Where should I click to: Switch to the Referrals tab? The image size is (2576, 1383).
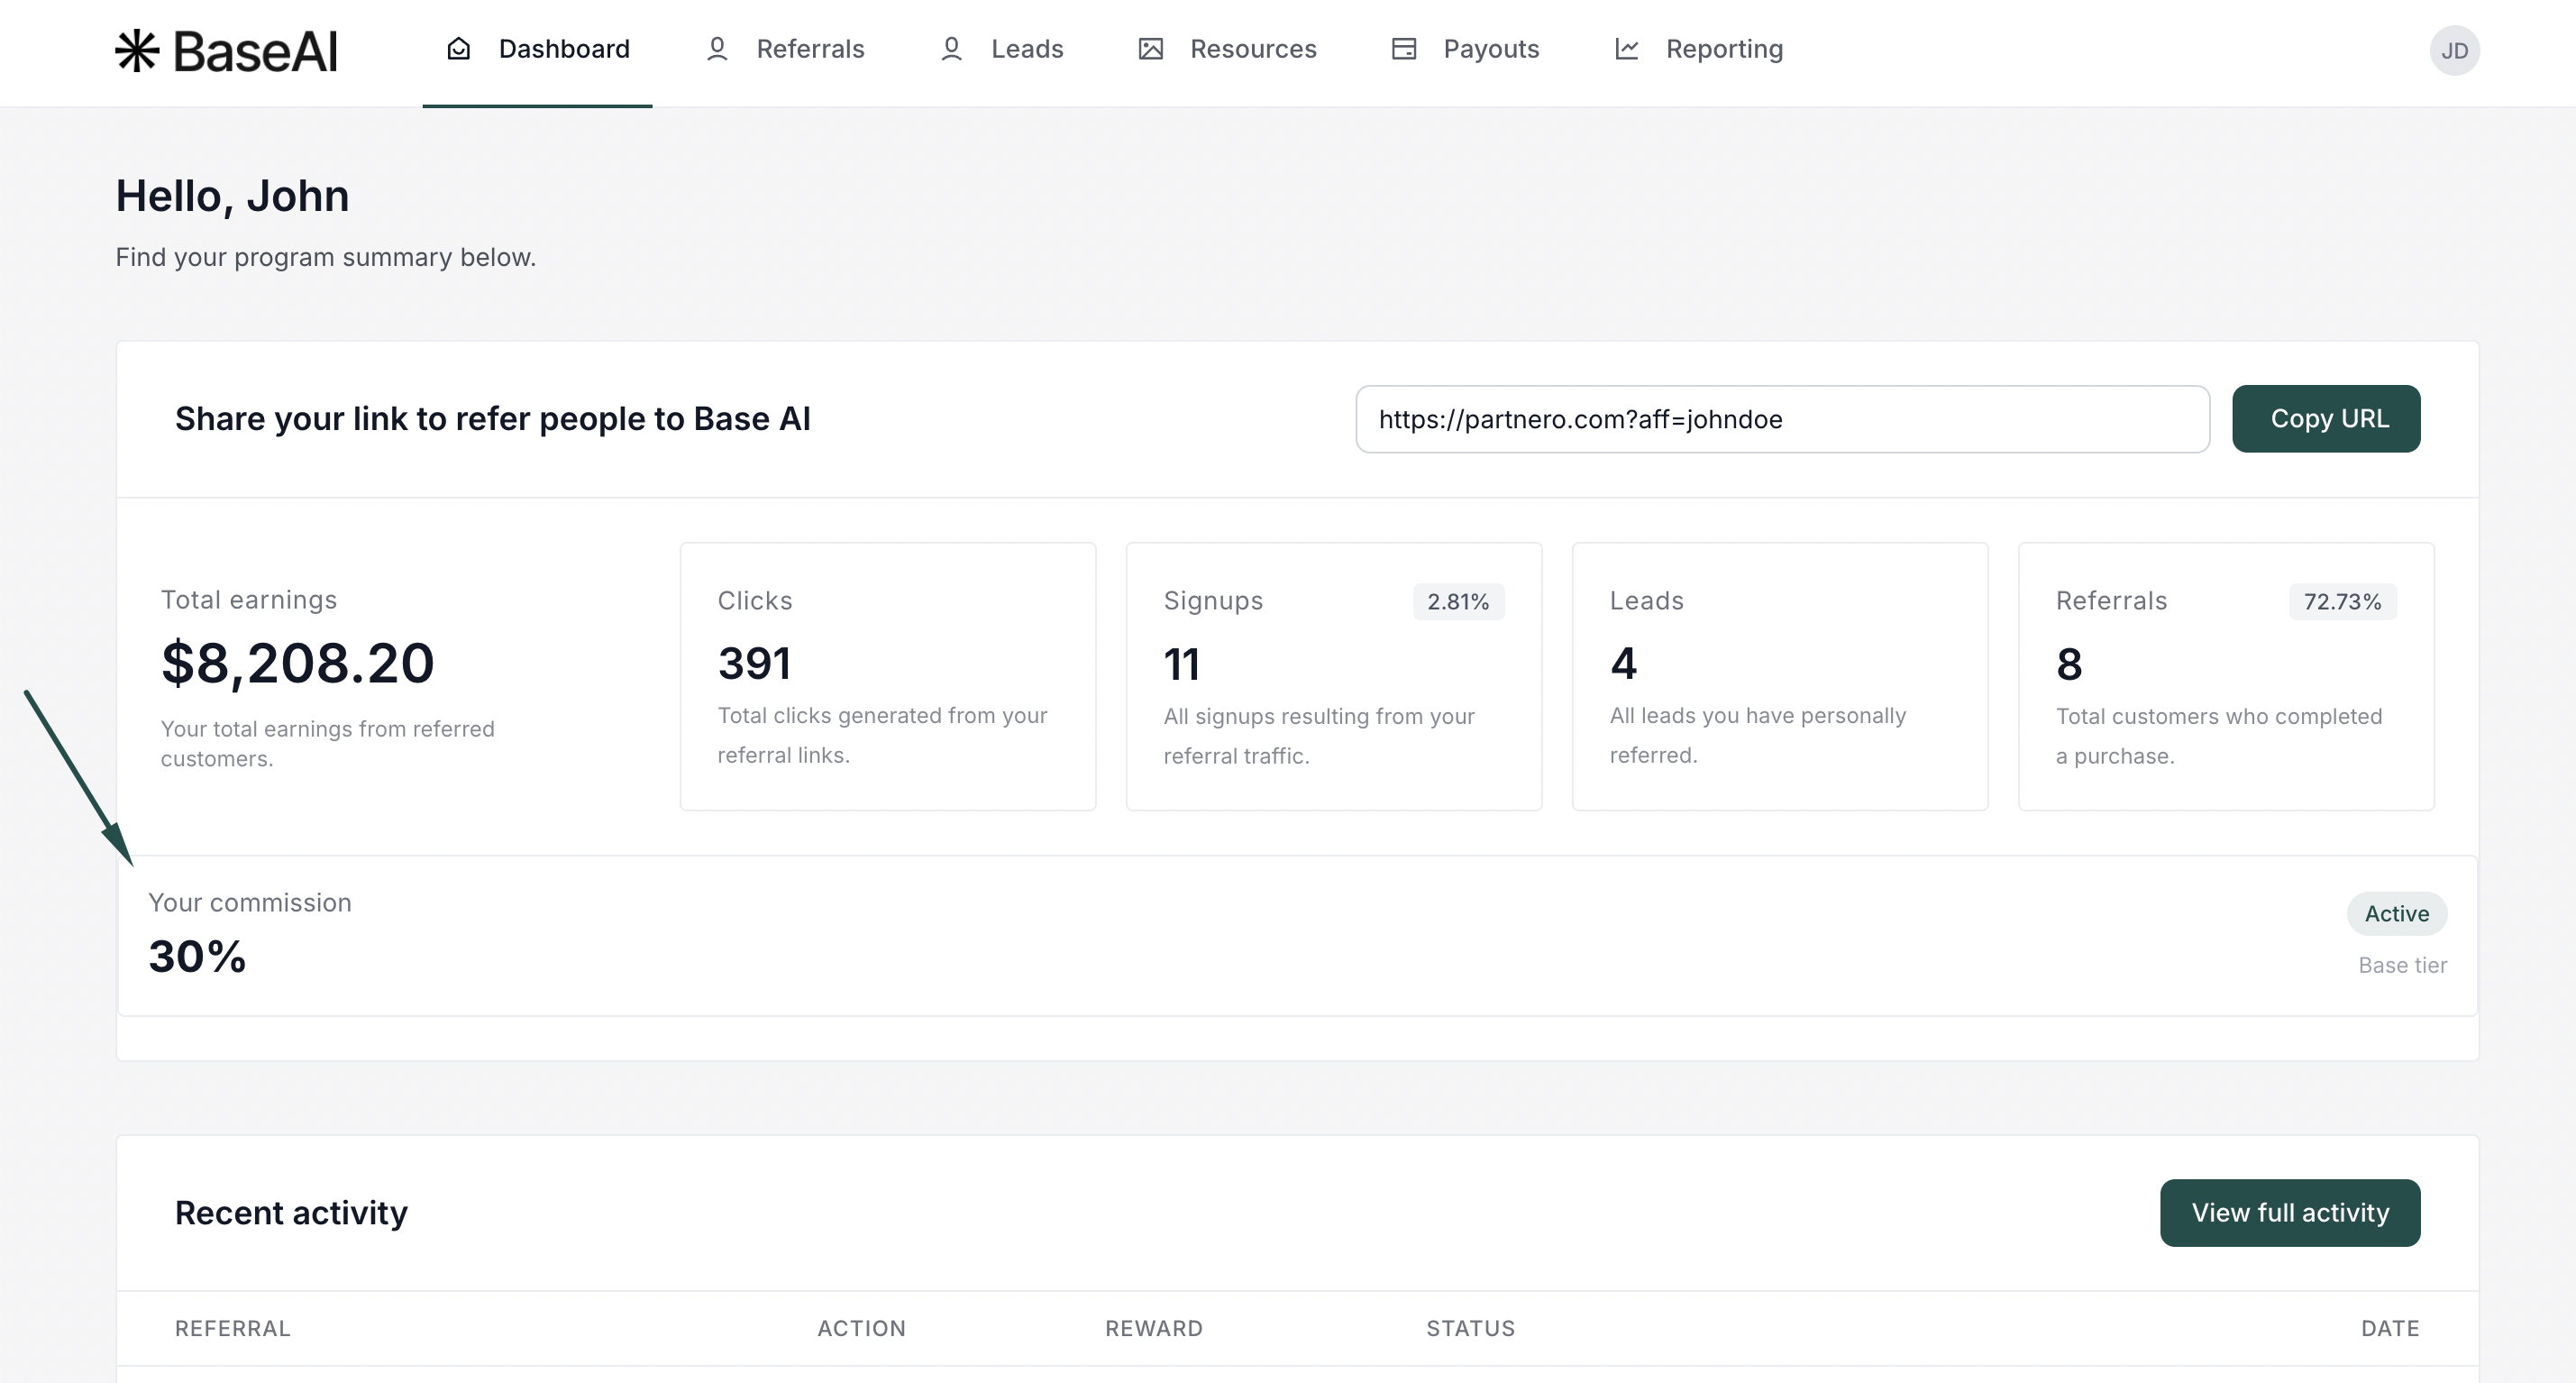click(x=809, y=49)
